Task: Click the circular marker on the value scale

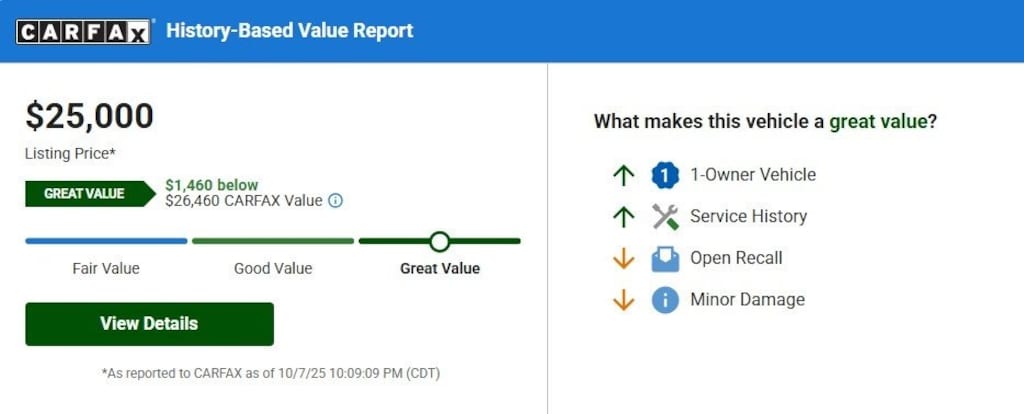Action: pyautogui.click(x=439, y=241)
